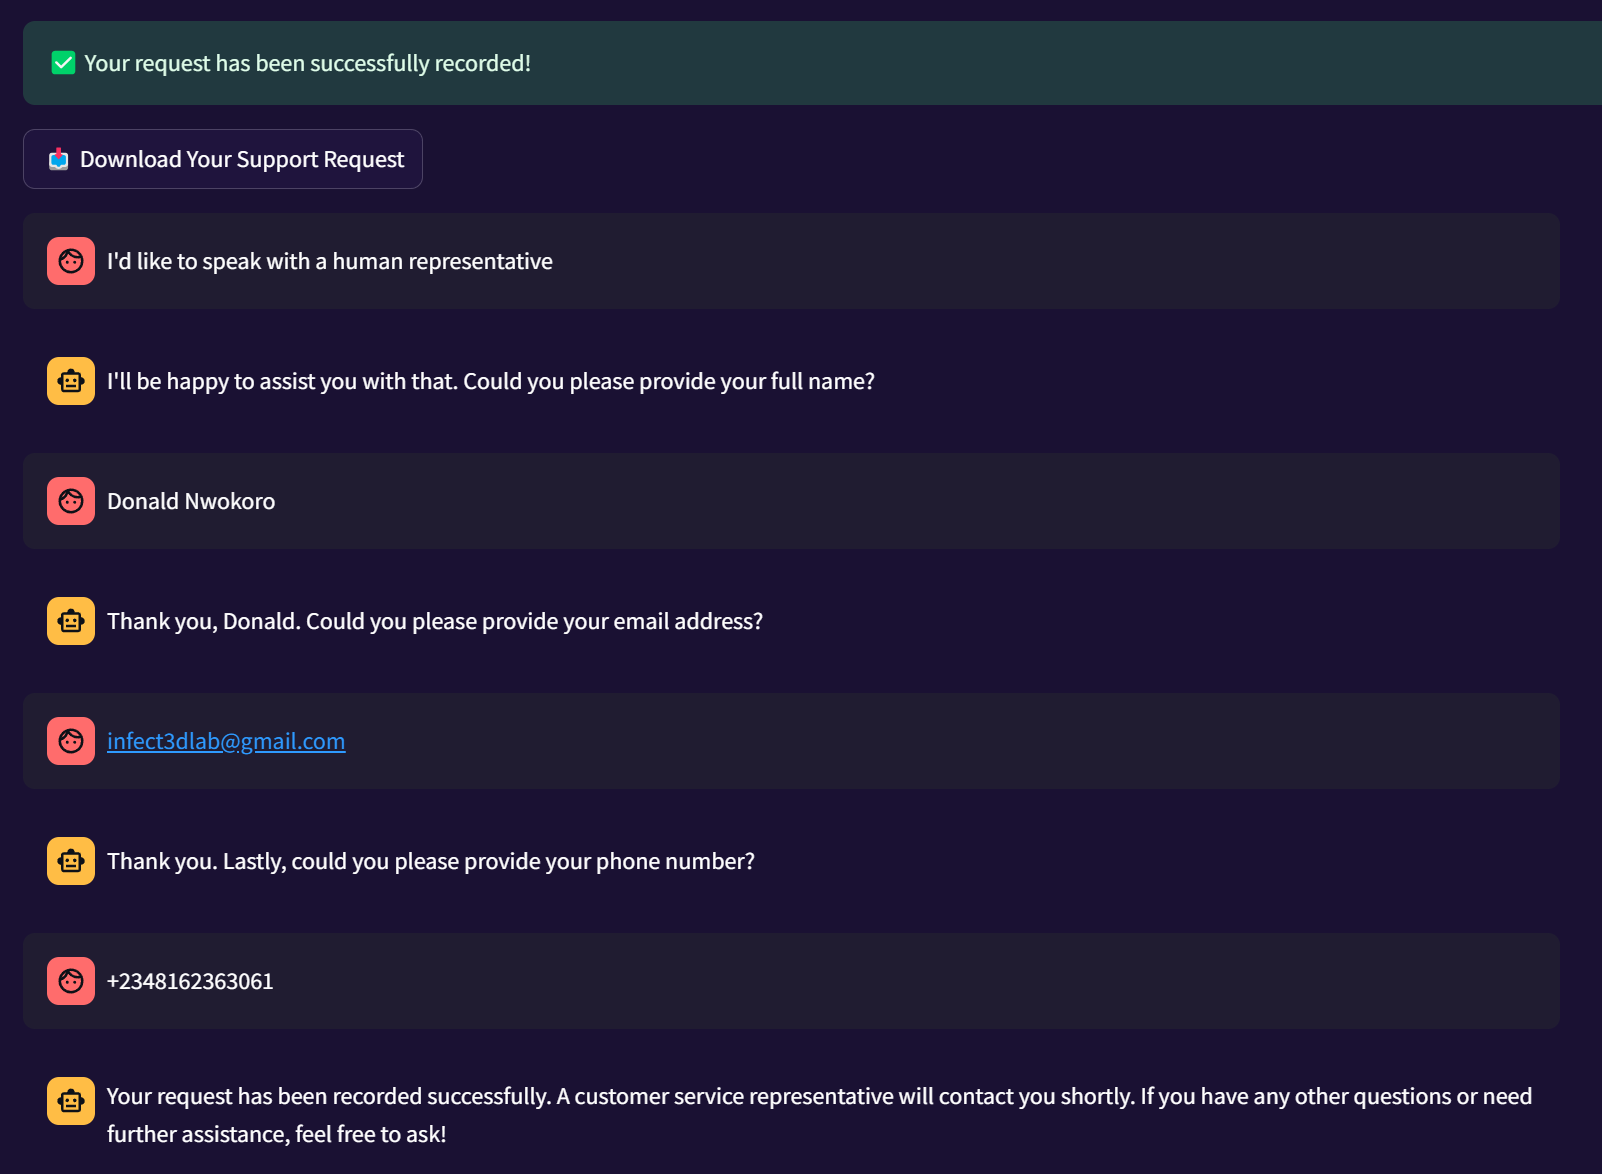Image resolution: width=1602 pixels, height=1174 pixels.
Task: Click user avatar beside +2348162363061
Action: click(x=71, y=981)
